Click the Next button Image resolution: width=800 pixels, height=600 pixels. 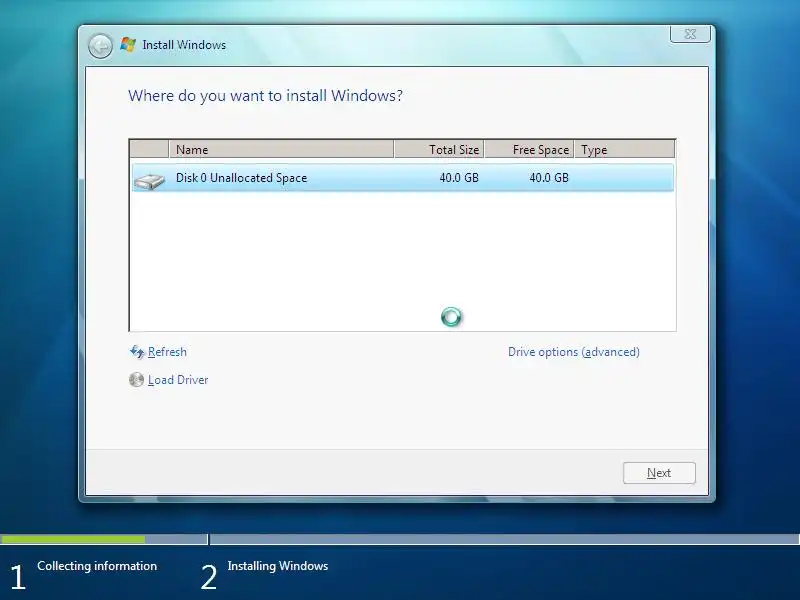[x=659, y=473]
